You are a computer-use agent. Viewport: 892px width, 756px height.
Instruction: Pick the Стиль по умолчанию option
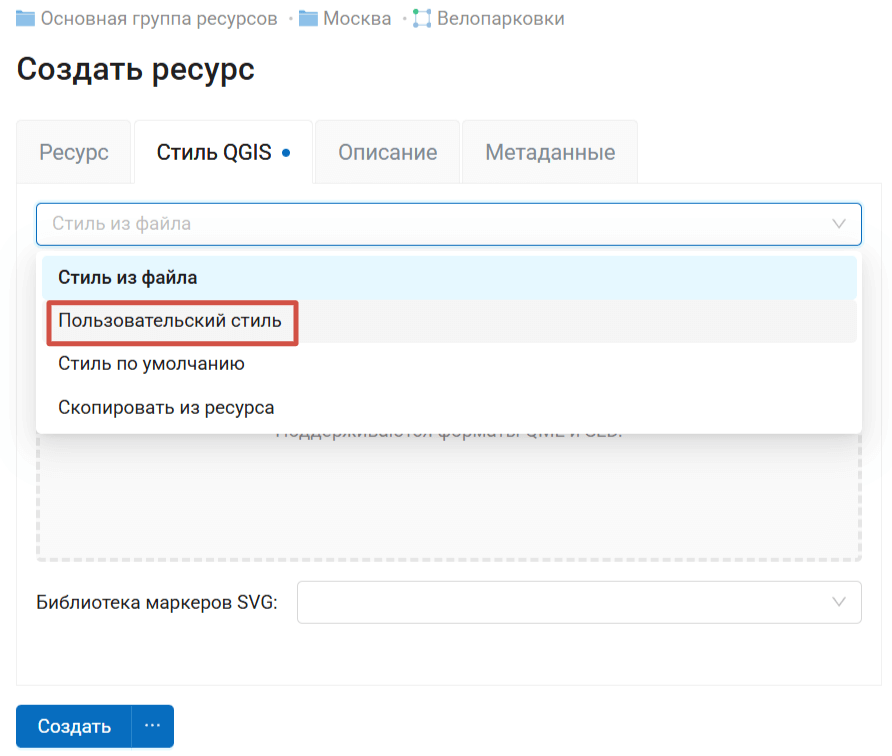click(x=151, y=364)
